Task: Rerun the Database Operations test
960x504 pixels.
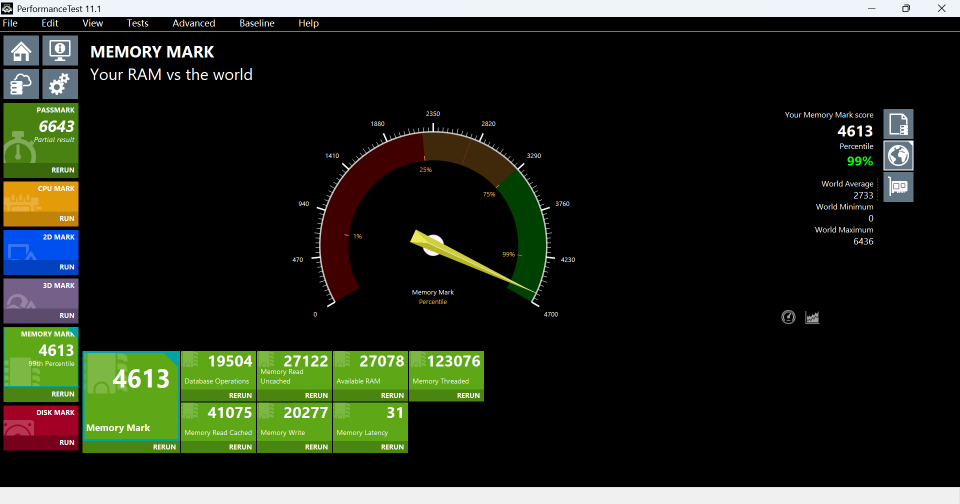Action: point(240,396)
